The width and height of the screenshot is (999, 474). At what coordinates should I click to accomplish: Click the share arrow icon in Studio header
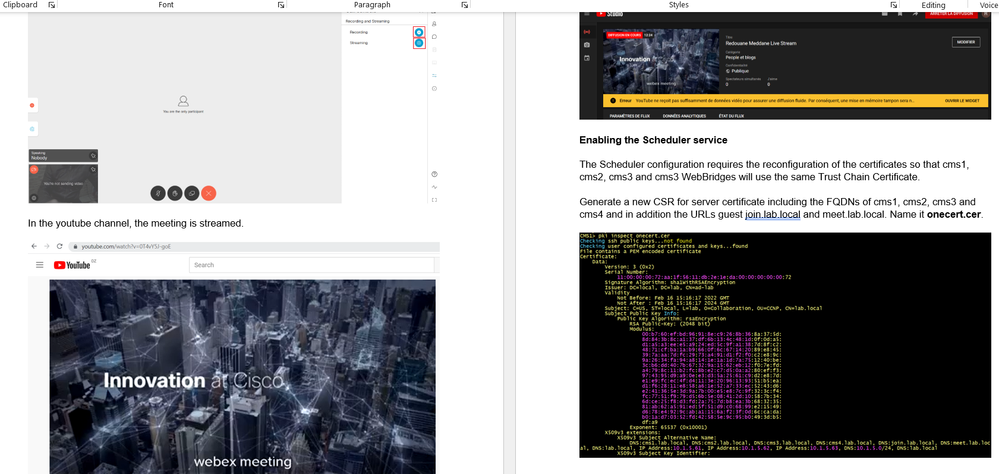pyautogui.click(x=916, y=13)
